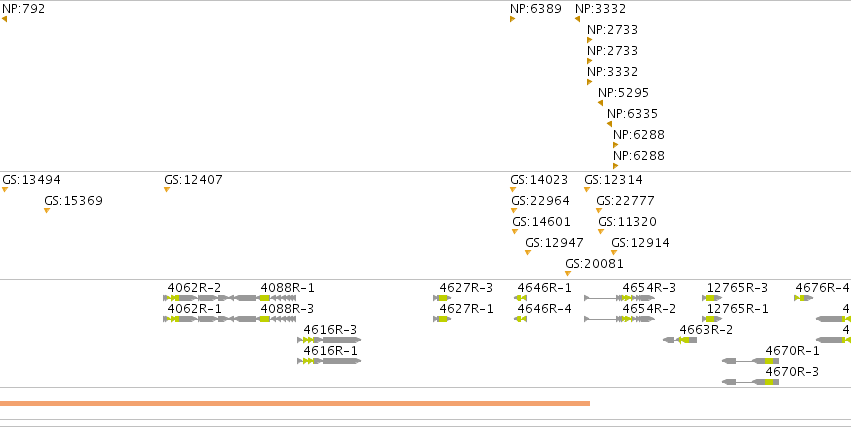Click the 4663R-2 transcript glyph

click(x=680, y=340)
